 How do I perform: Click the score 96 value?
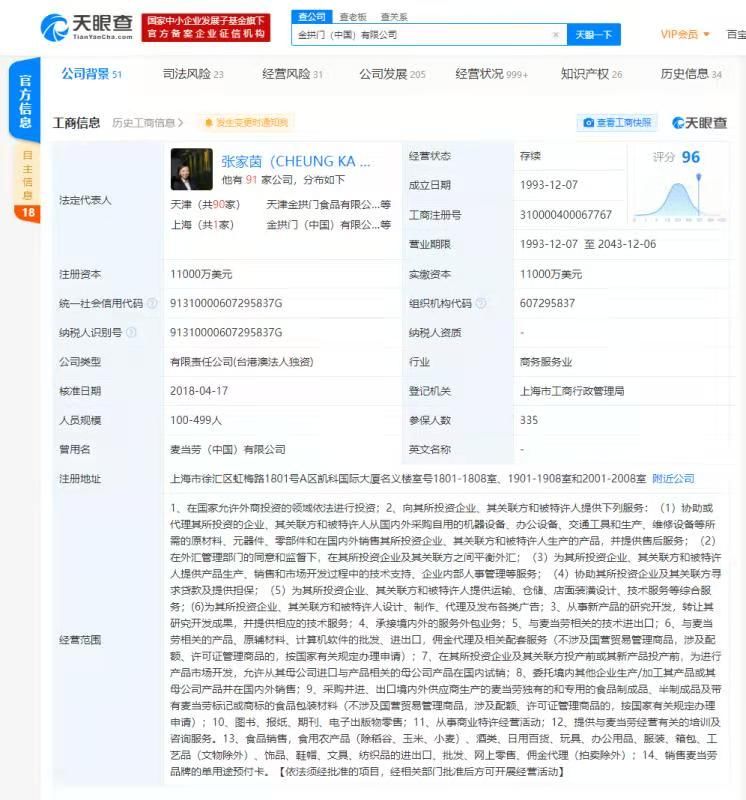[691, 157]
